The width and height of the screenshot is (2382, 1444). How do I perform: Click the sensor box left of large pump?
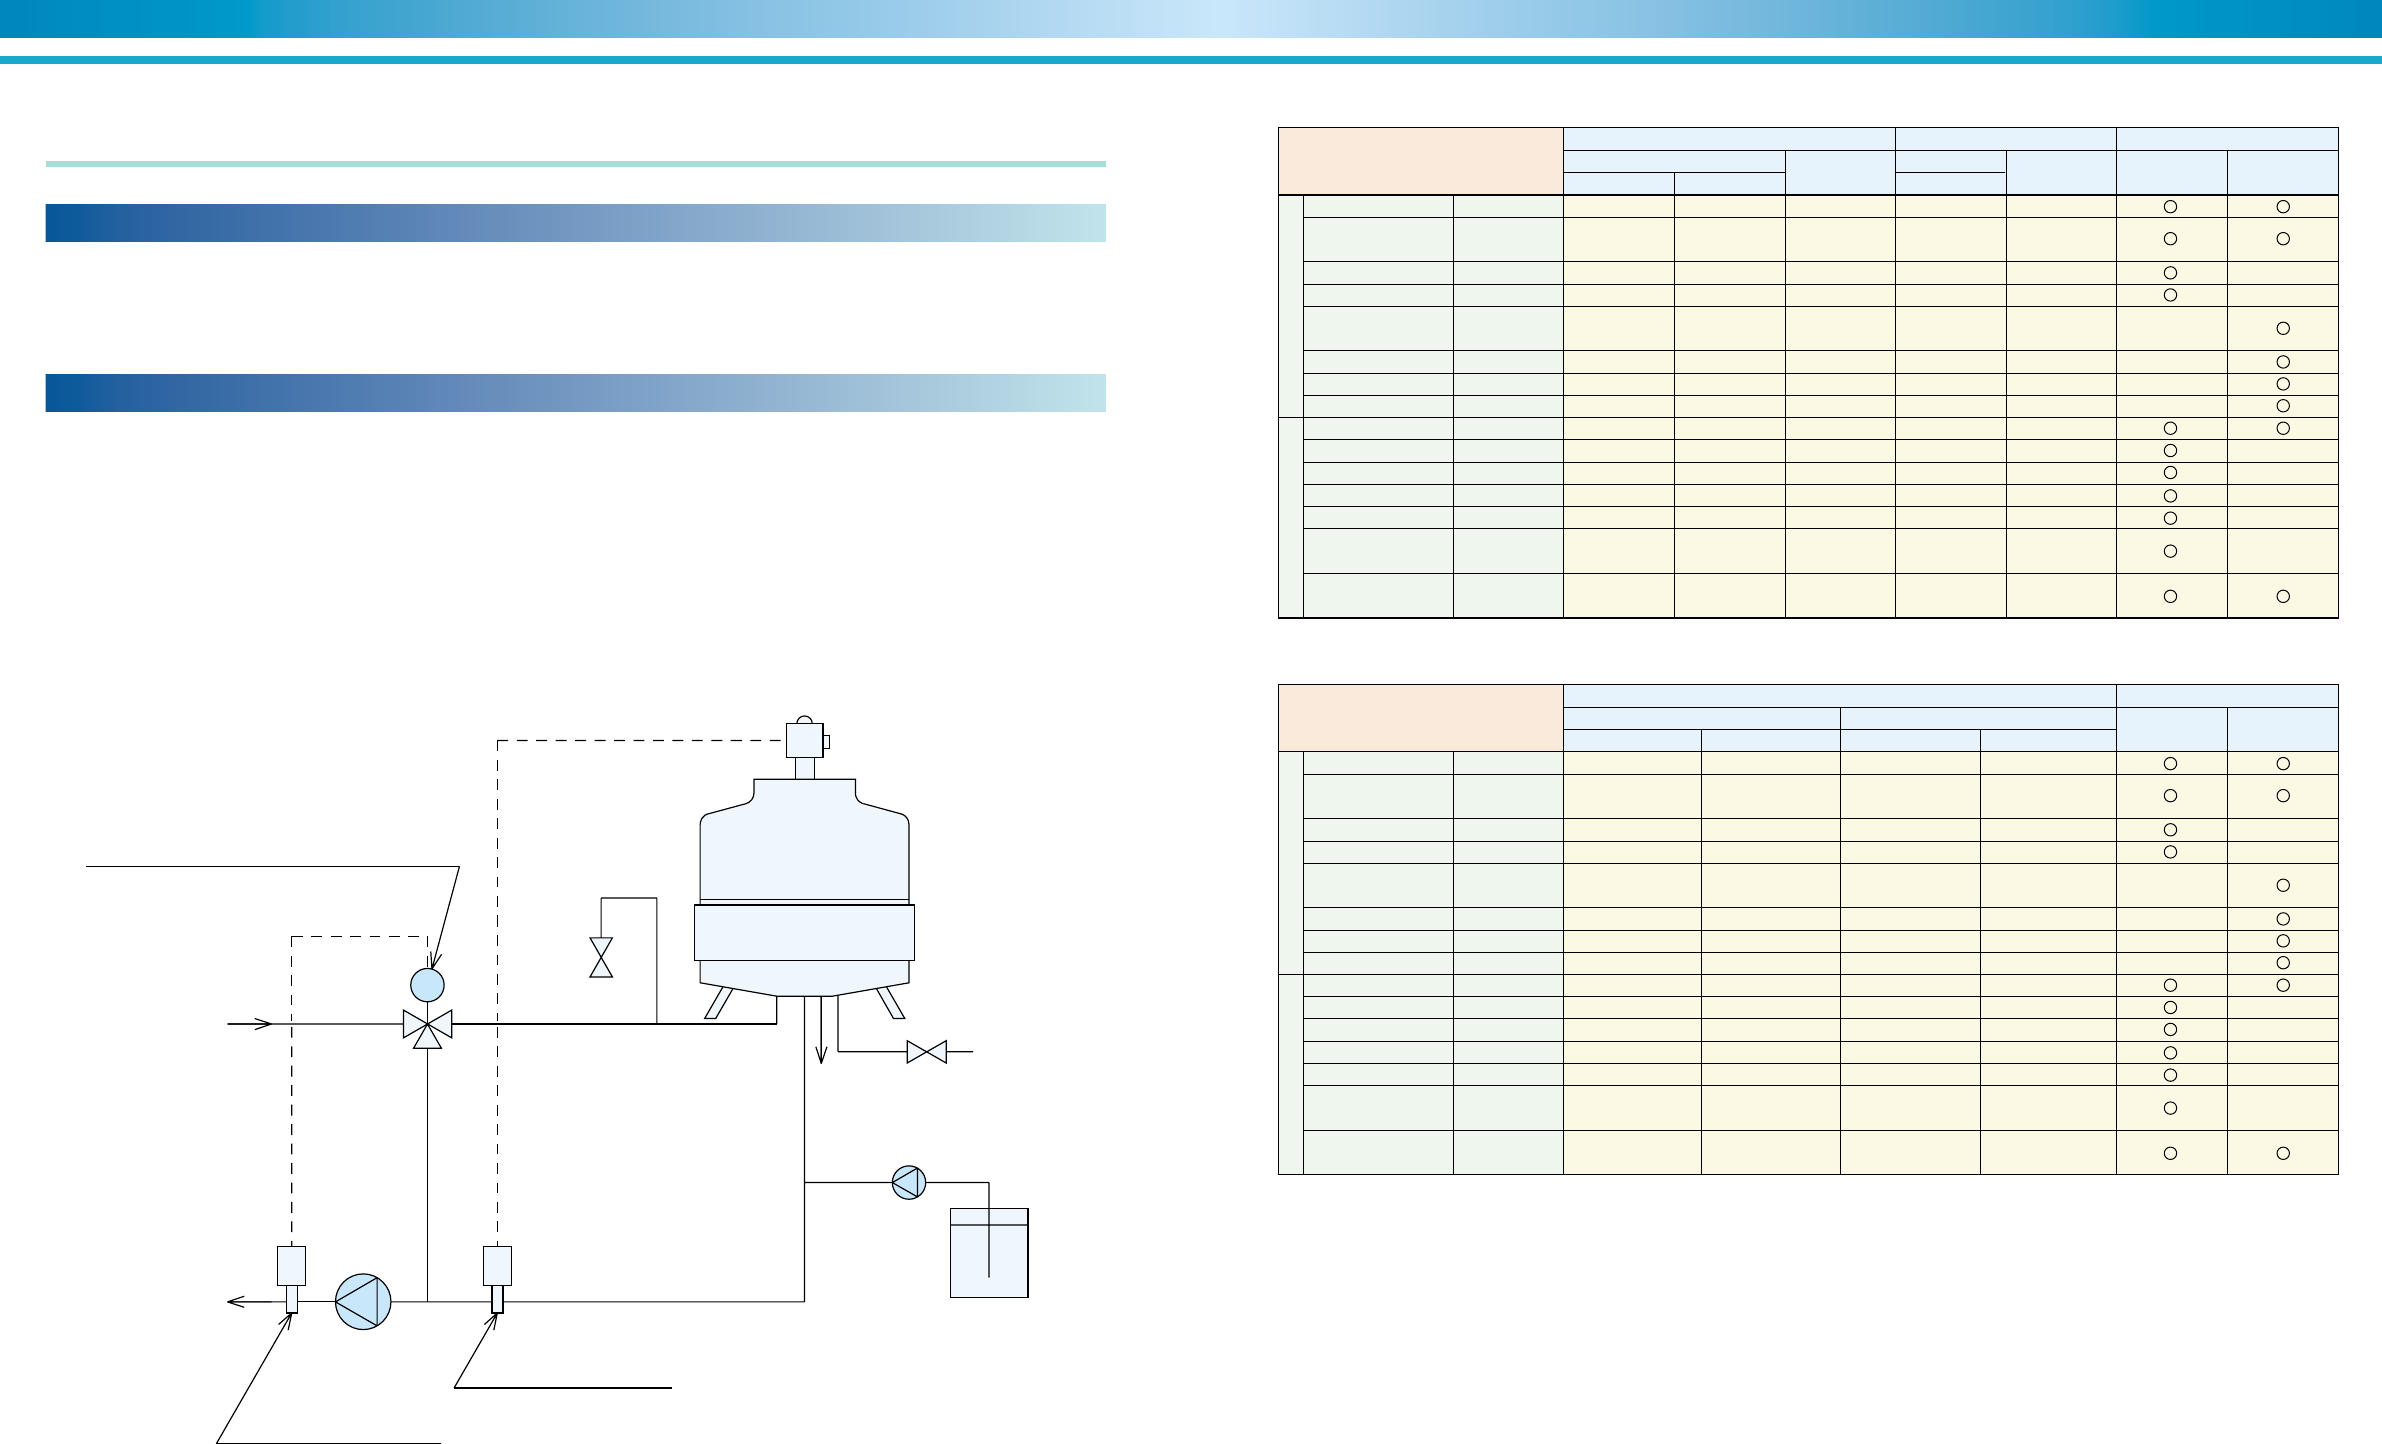coord(290,1265)
